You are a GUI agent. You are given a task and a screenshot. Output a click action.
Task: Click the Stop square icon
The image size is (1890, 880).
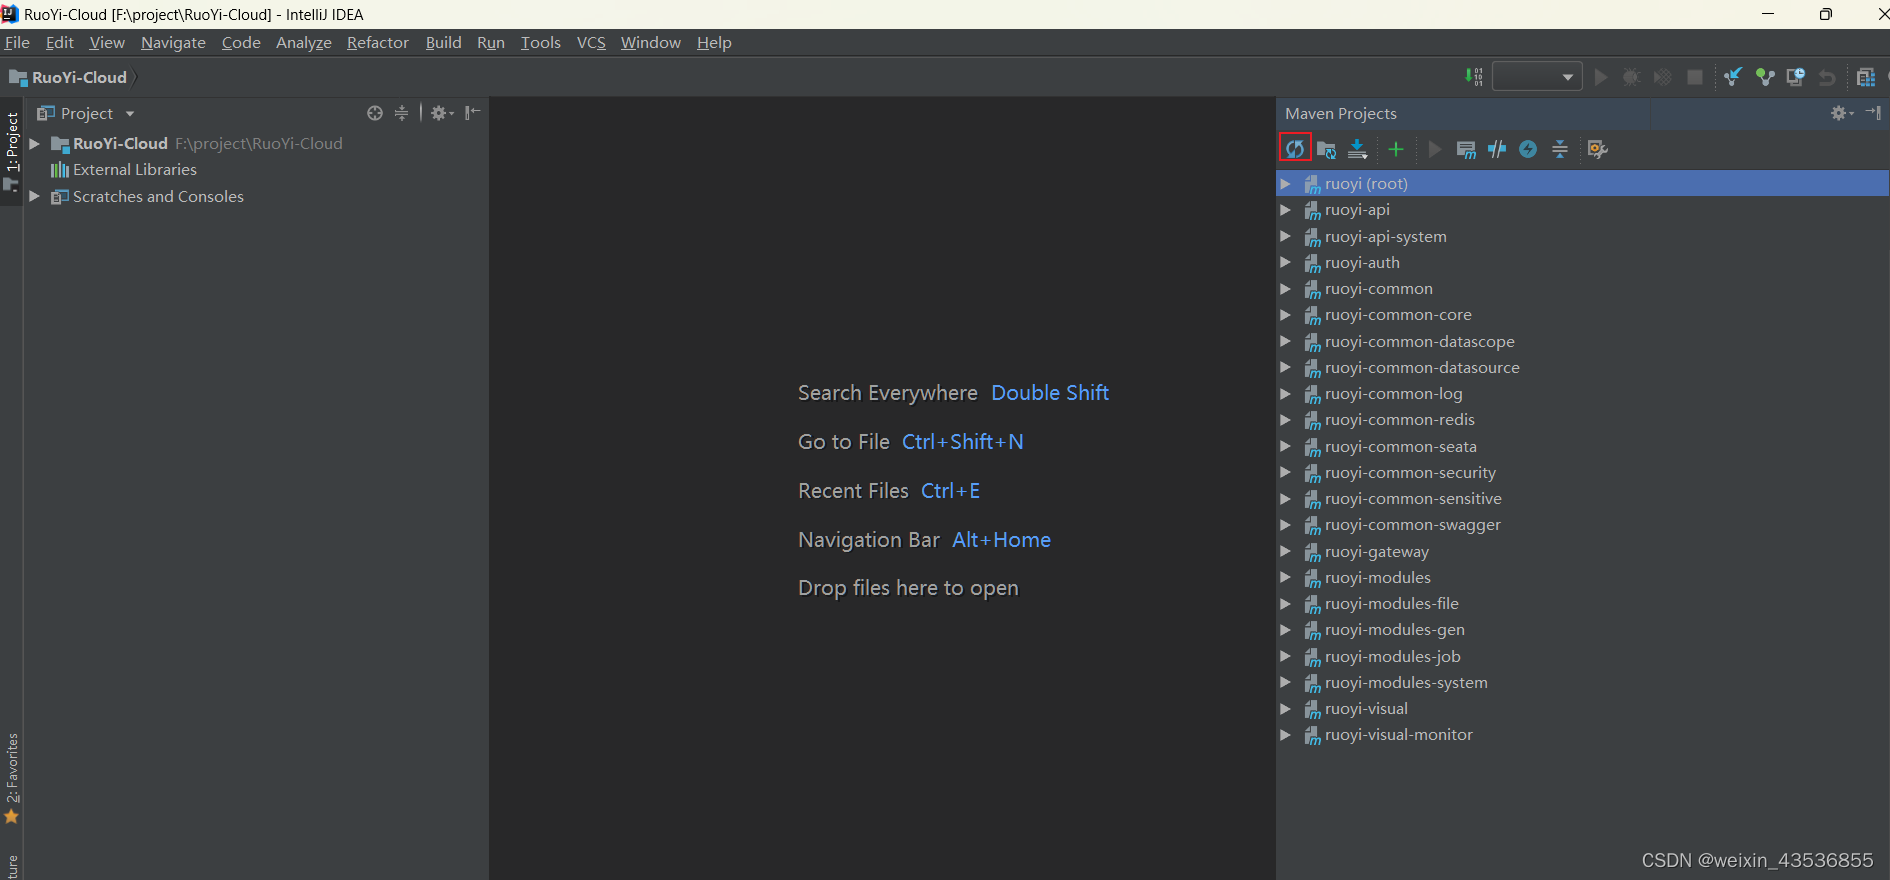pos(1695,77)
